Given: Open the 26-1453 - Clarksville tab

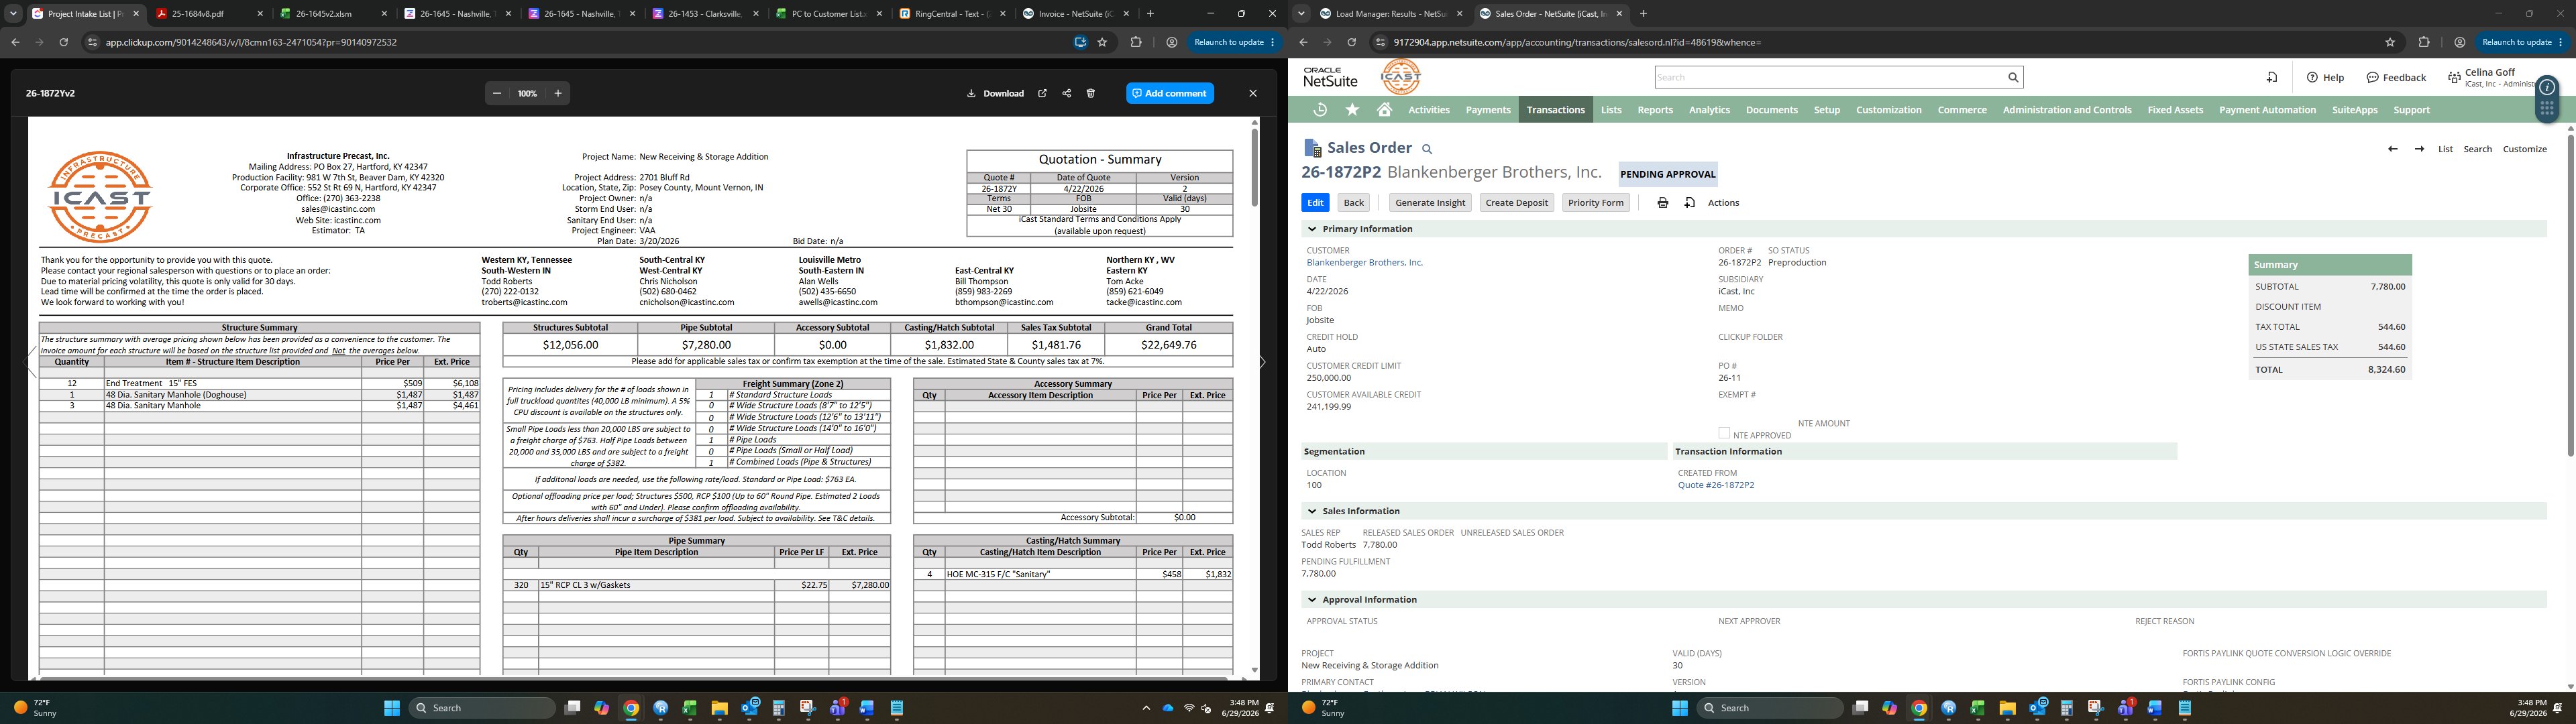Looking at the screenshot, I should click(x=705, y=14).
